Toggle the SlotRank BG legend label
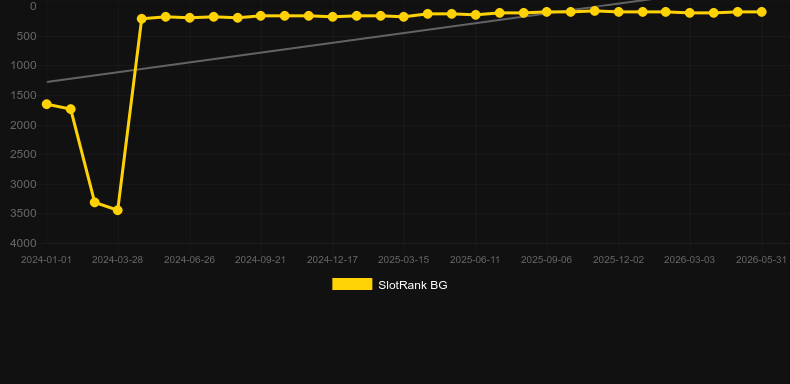This screenshot has width=790, height=384. tap(413, 285)
